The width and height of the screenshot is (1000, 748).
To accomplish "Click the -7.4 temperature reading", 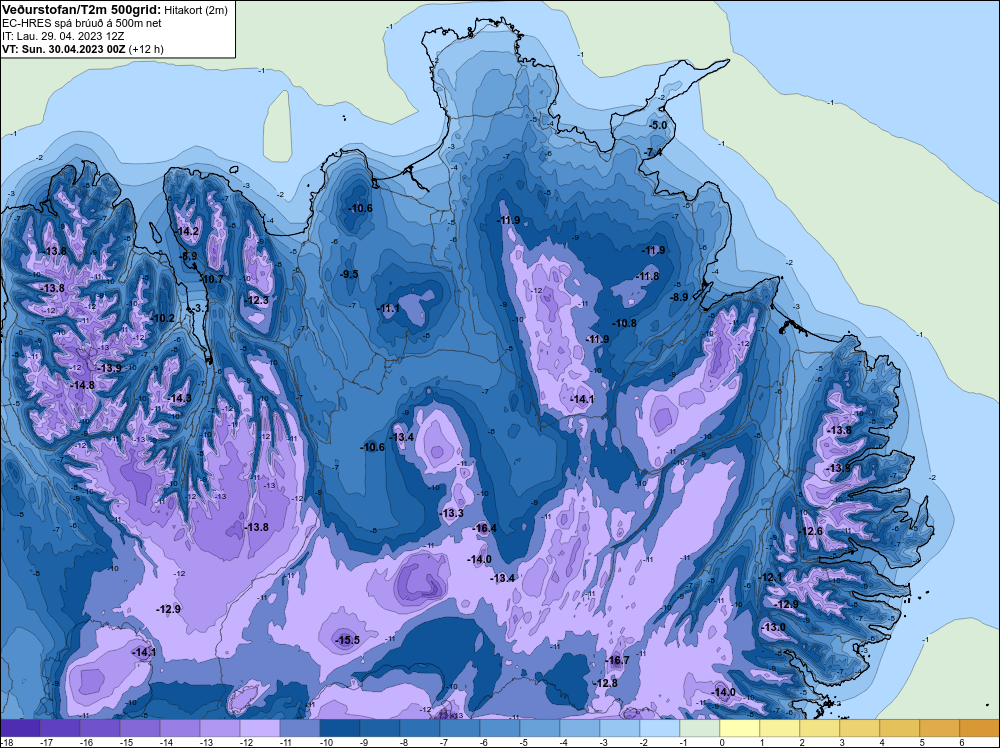I will [x=653, y=153].
